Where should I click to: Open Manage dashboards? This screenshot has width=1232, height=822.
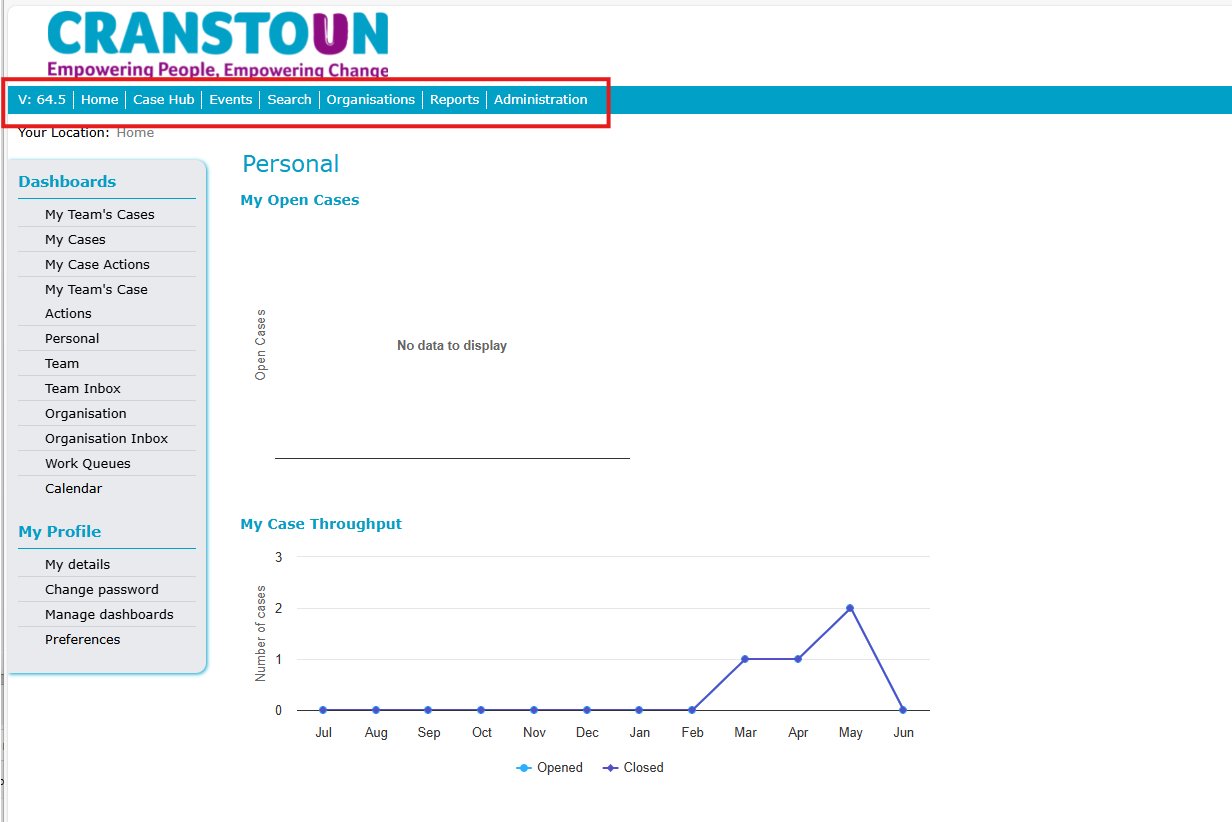click(109, 614)
